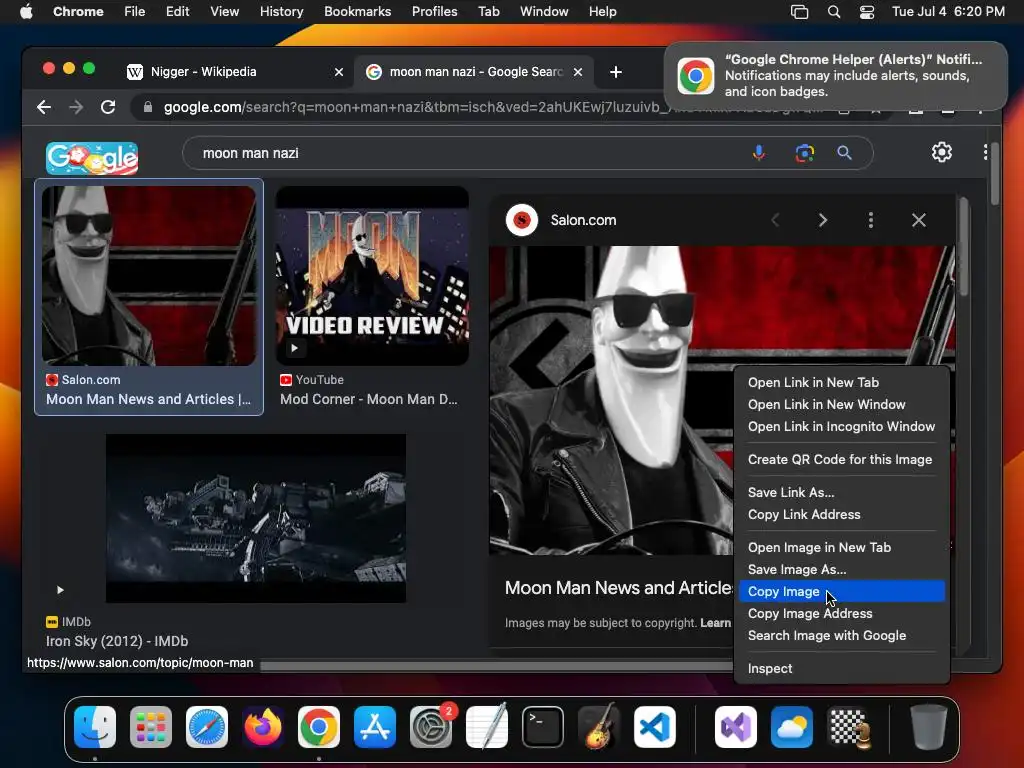Click the page vertical scrollbar
This screenshot has height=768, width=1024.
tap(994, 173)
